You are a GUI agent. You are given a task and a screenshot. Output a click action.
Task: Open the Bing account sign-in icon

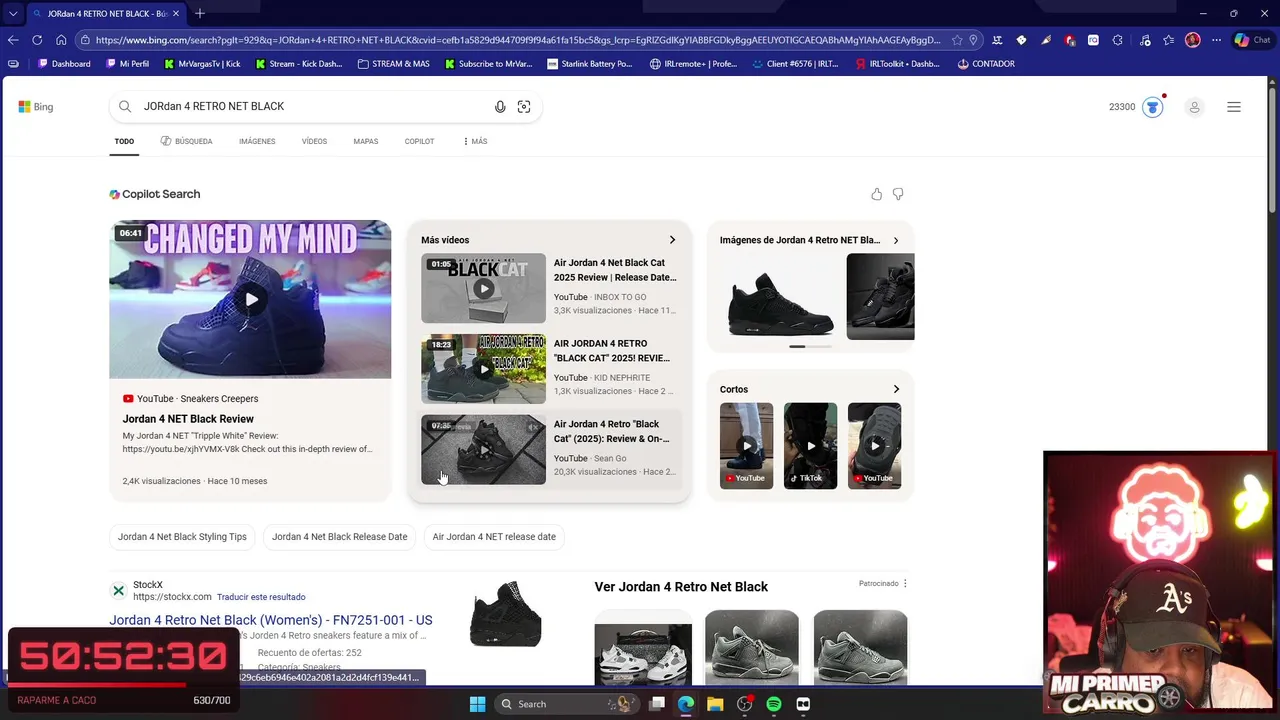pos(1194,107)
